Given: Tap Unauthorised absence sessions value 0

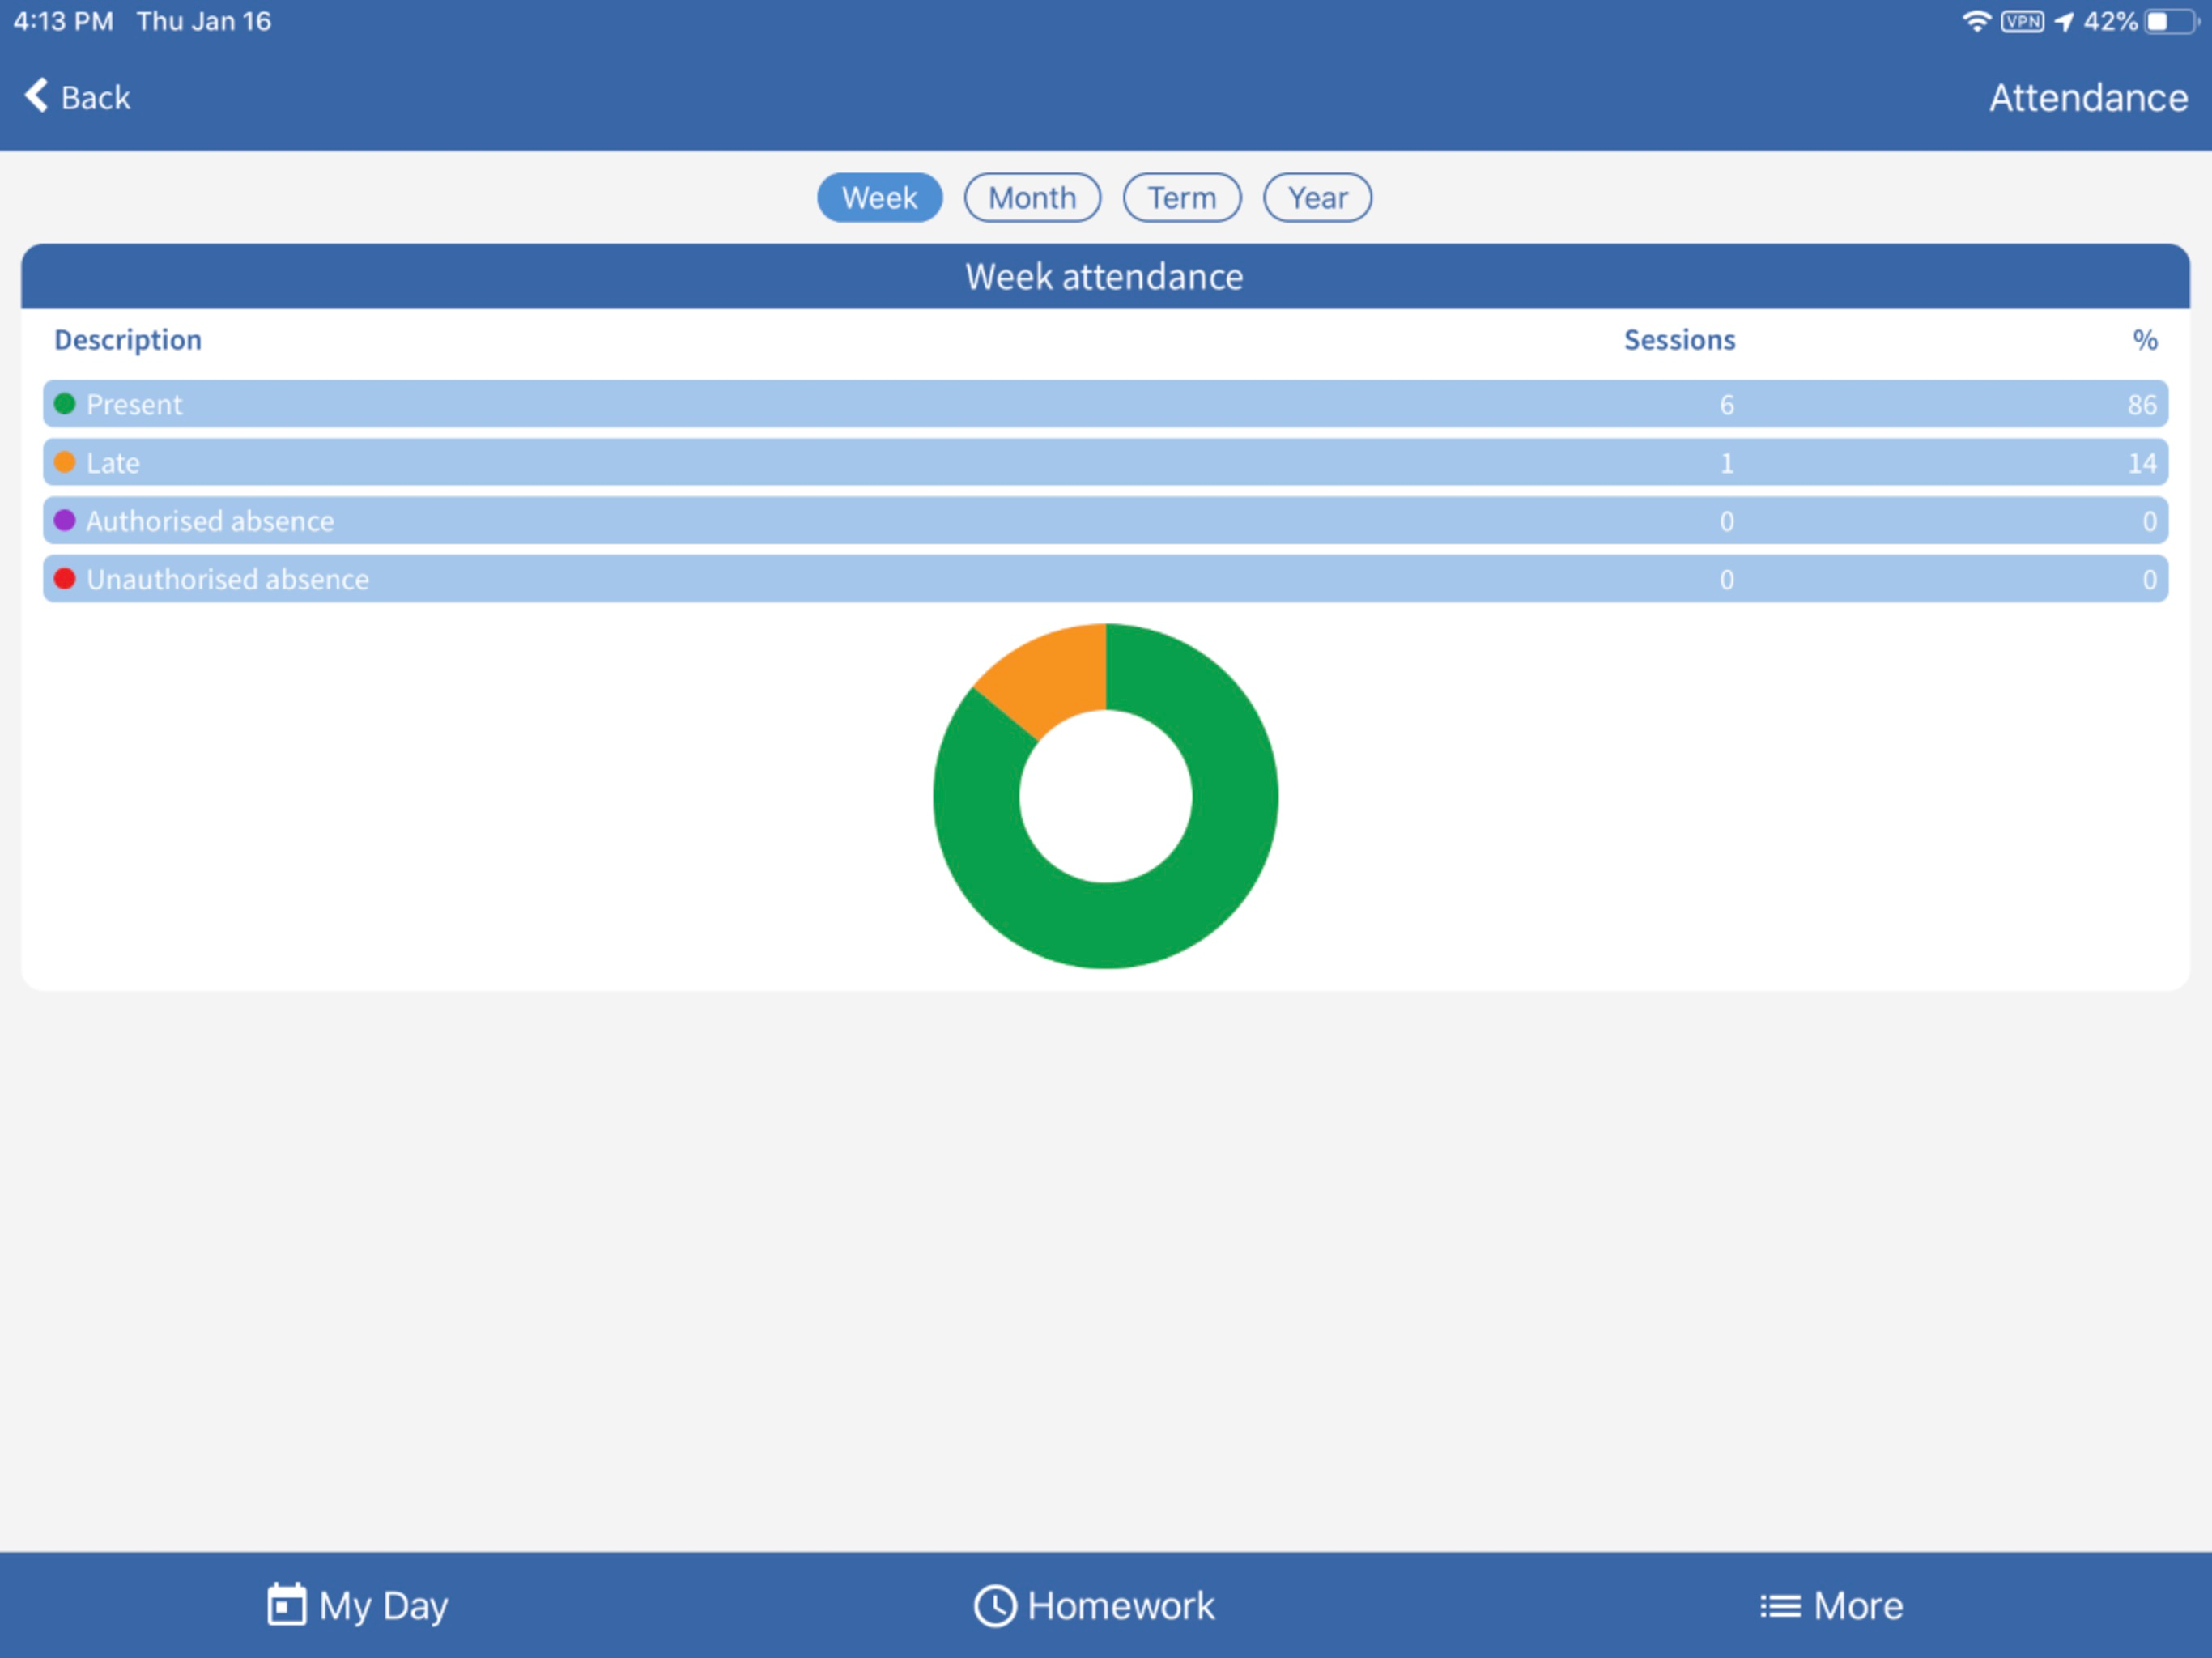Looking at the screenshot, I should [x=1726, y=579].
